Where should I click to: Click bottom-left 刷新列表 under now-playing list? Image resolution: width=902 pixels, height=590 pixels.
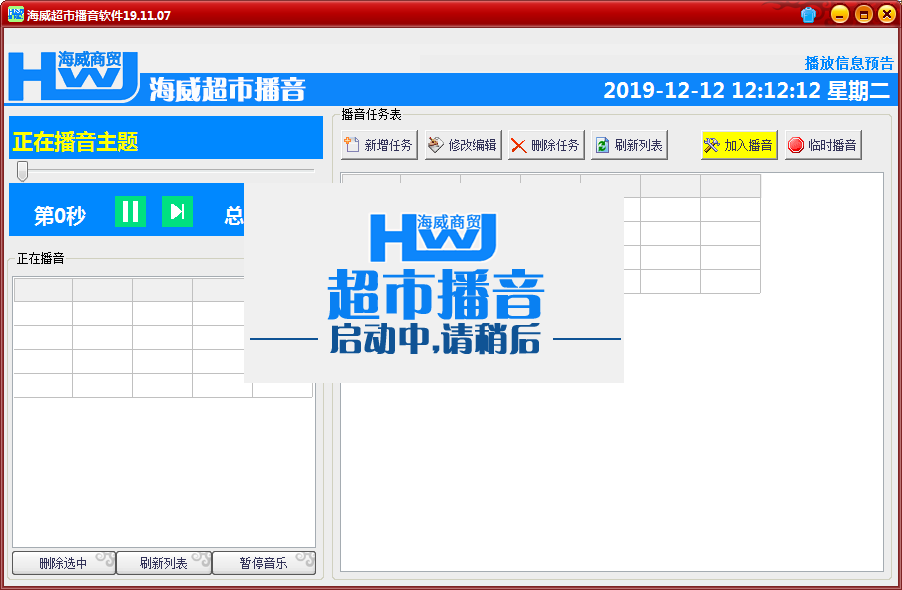(164, 563)
